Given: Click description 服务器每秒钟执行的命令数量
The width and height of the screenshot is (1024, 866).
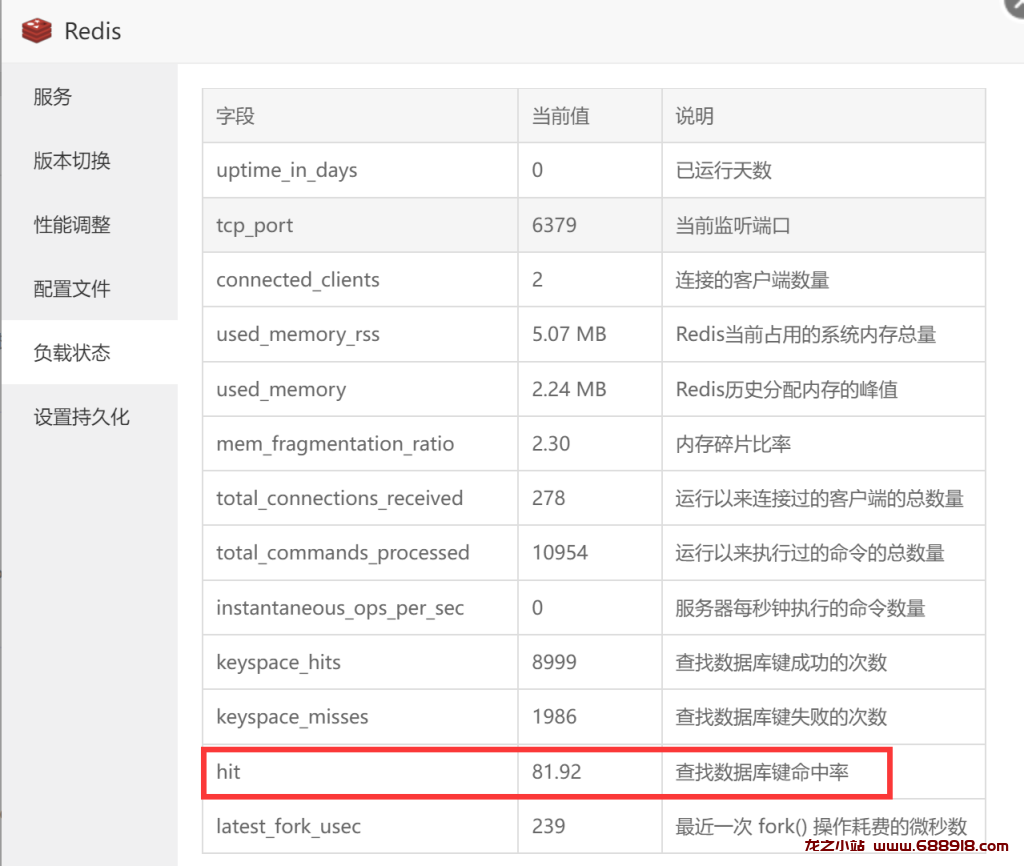Looking at the screenshot, I should click(x=800, y=608).
